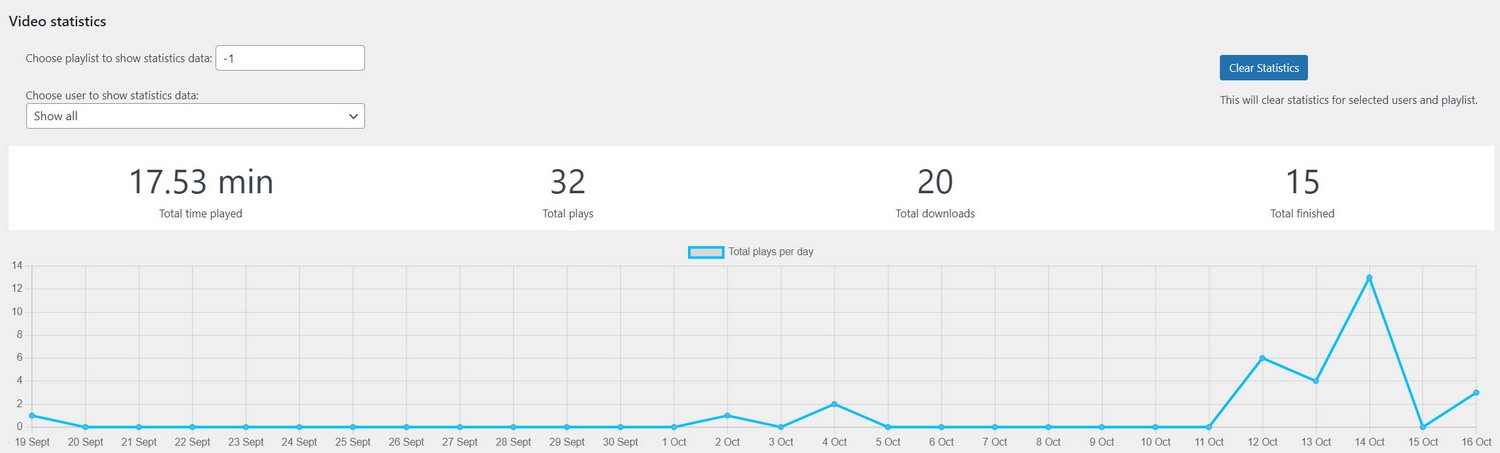Click the 'Total finished' label
The height and width of the screenshot is (453, 1500).
pyautogui.click(x=1302, y=214)
